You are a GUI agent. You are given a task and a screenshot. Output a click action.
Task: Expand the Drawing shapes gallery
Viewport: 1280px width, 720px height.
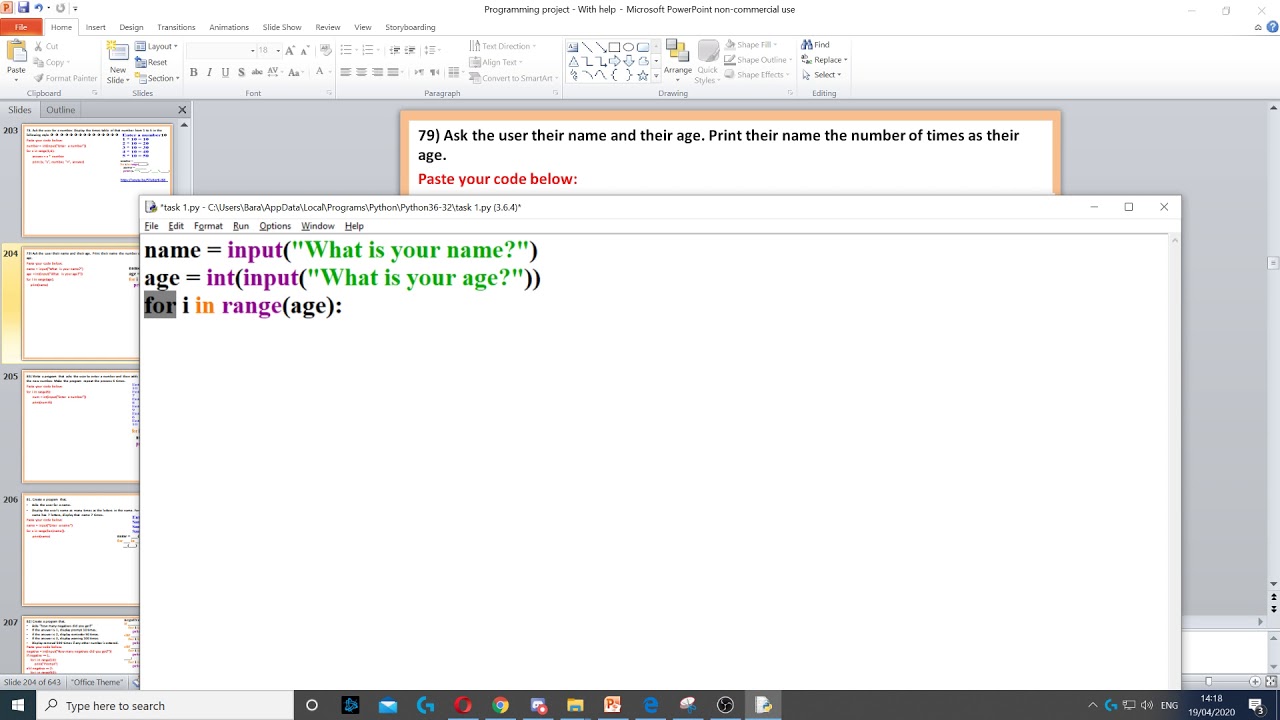(655, 76)
